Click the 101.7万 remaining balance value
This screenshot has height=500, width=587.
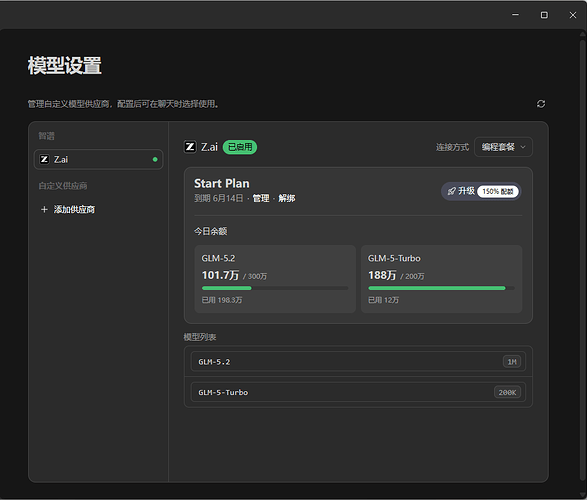point(220,275)
